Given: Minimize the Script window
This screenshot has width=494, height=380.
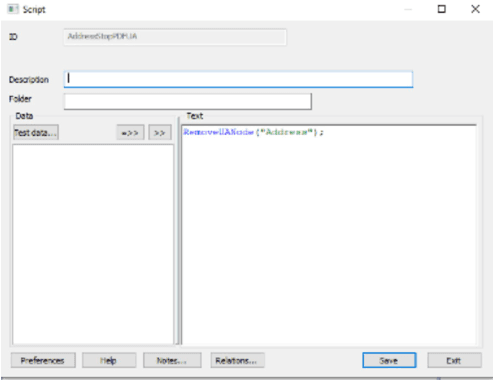Looking at the screenshot, I should (408, 9).
